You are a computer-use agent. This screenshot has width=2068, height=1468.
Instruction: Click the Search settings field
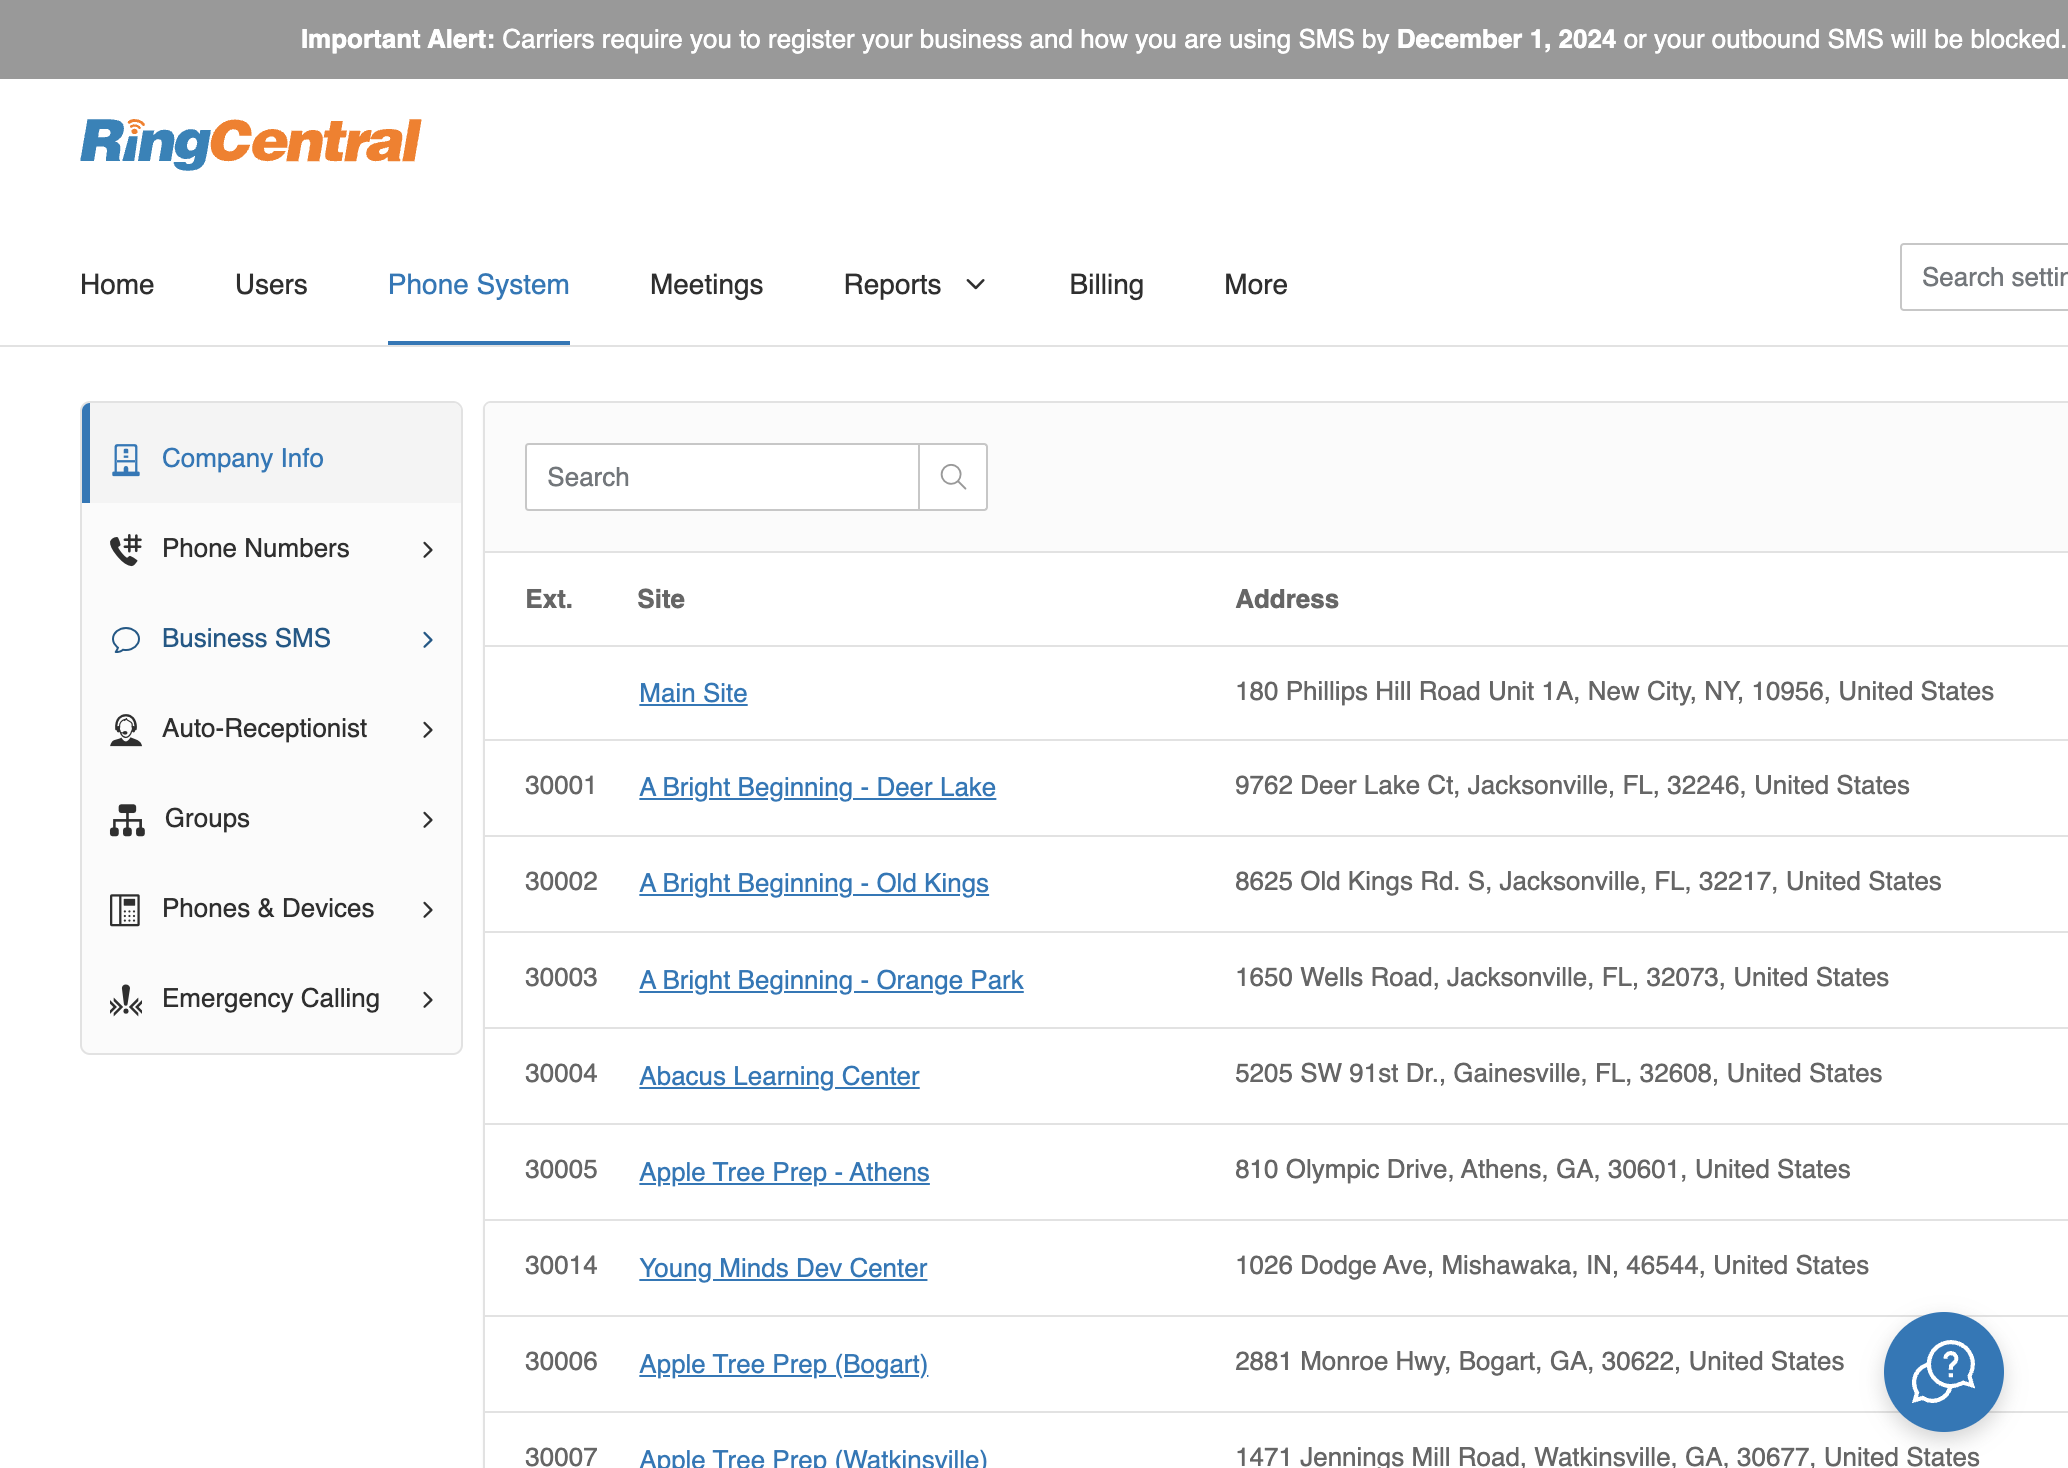1984,277
